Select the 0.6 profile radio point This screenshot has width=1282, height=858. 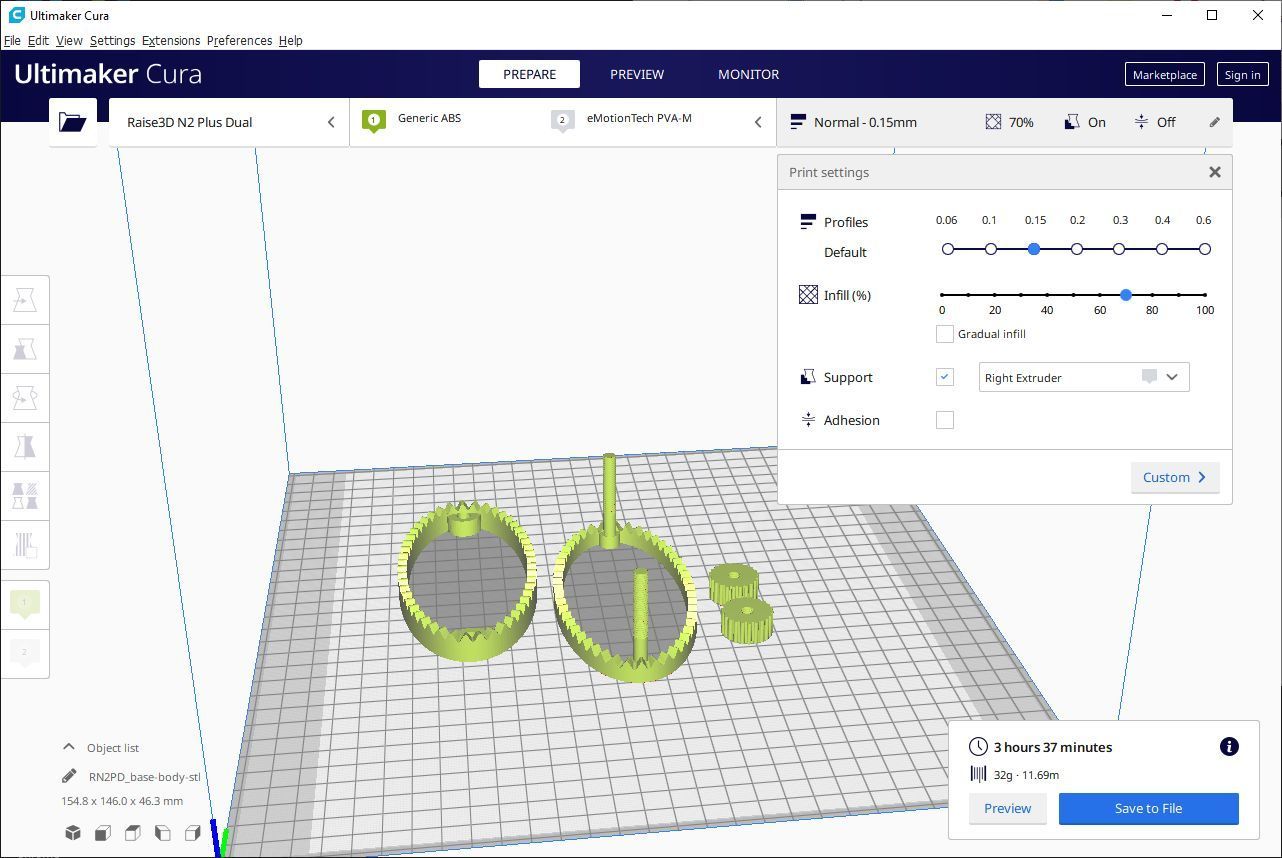coord(1205,249)
